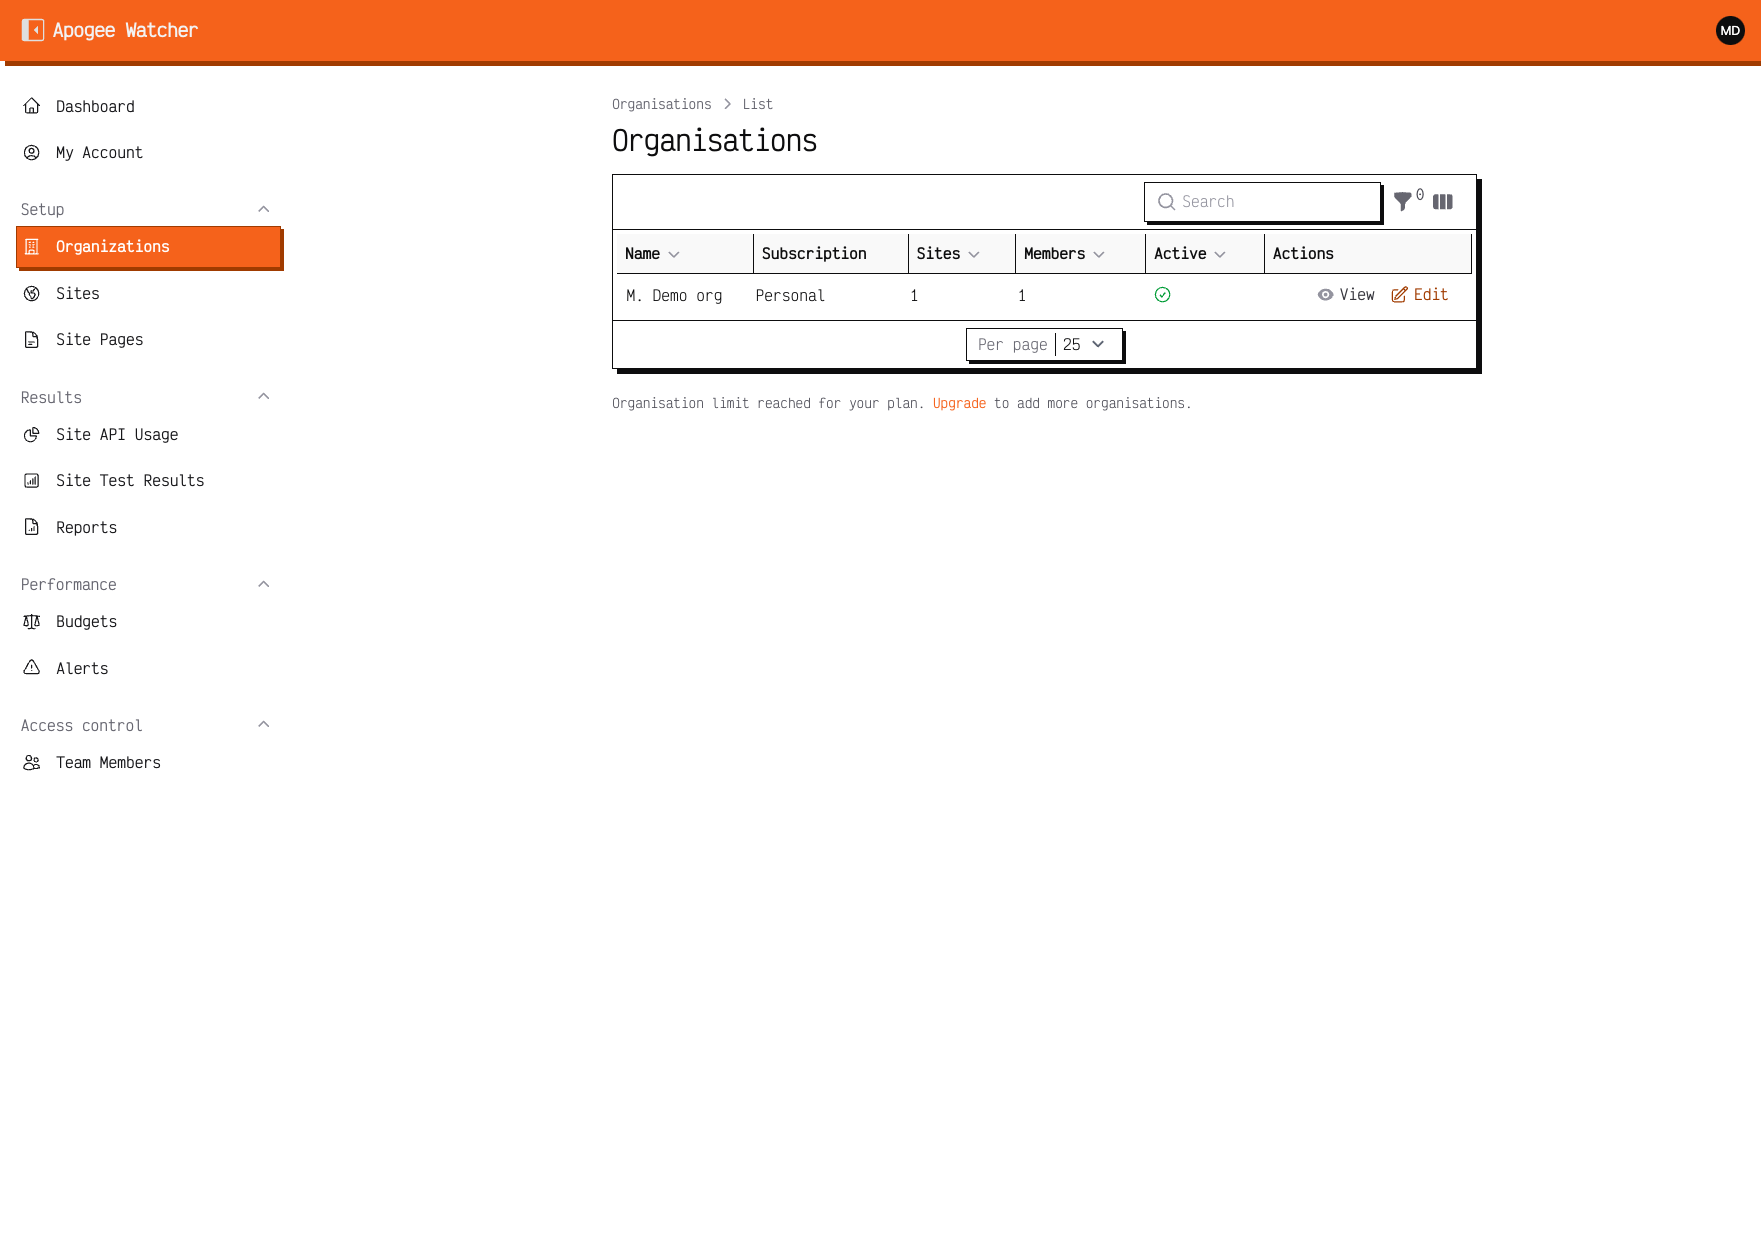The height and width of the screenshot is (1250, 1761).
Task: Sort the table by Name column
Action: tap(652, 254)
